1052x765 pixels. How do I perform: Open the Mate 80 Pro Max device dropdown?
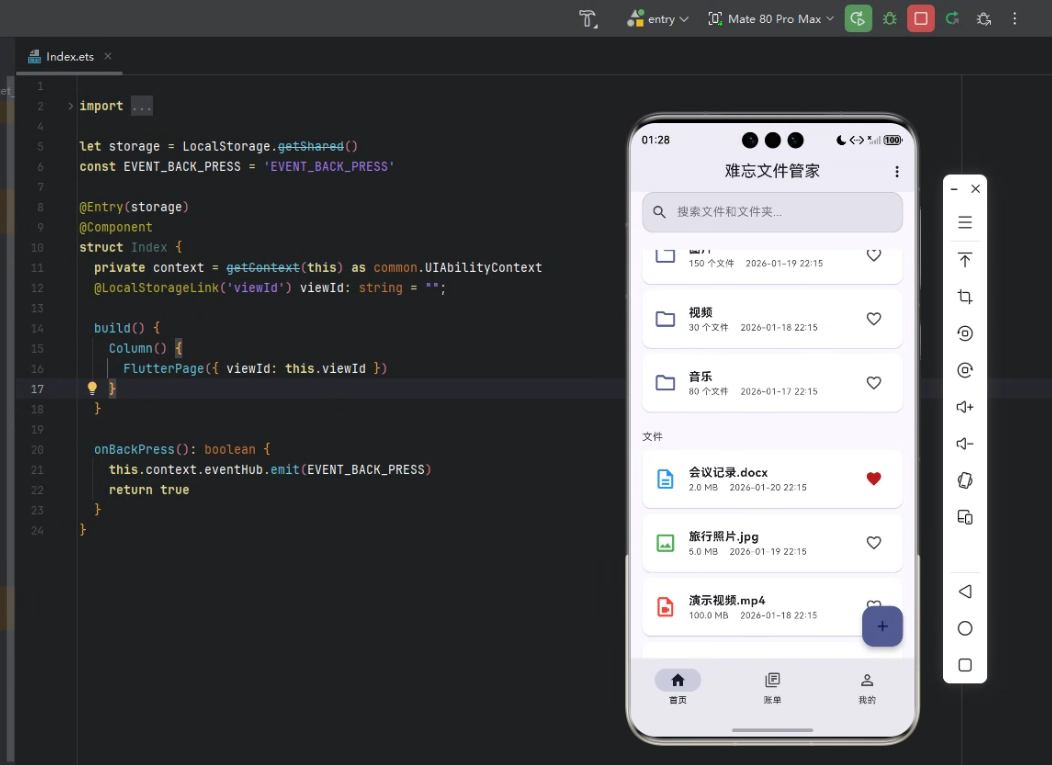click(771, 19)
